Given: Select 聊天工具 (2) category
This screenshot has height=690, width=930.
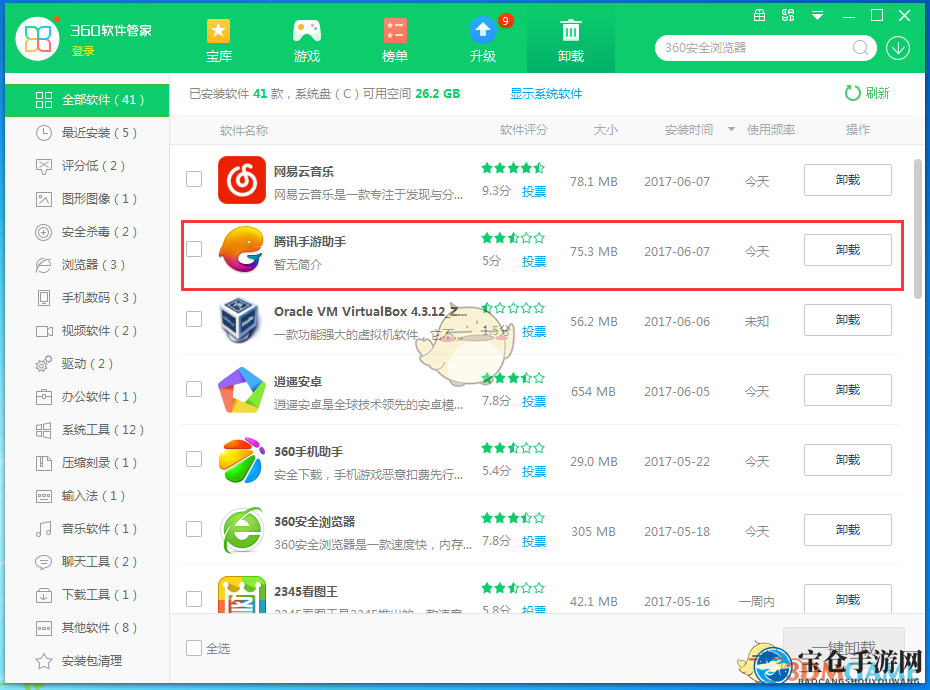Looking at the screenshot, I should [87, 562].
